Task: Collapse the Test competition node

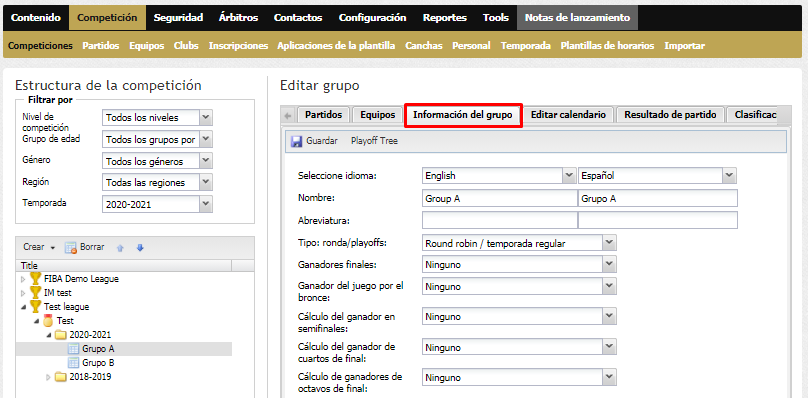Action: click(36, 321)
